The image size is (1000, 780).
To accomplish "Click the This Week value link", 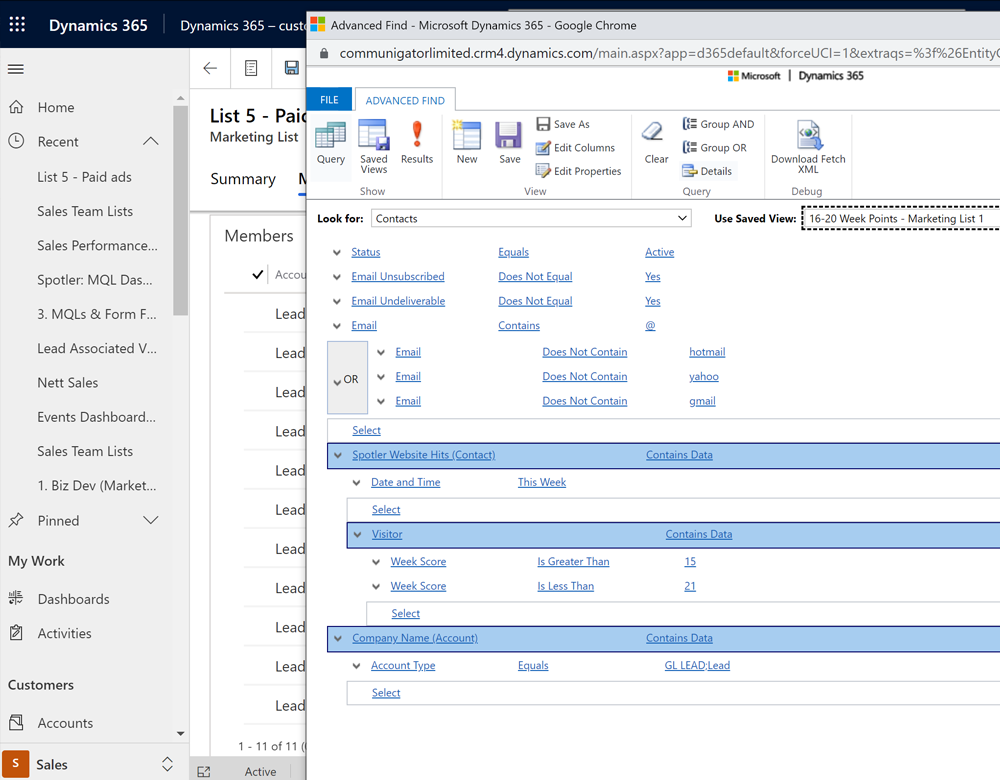I will [x=541, y=482].
